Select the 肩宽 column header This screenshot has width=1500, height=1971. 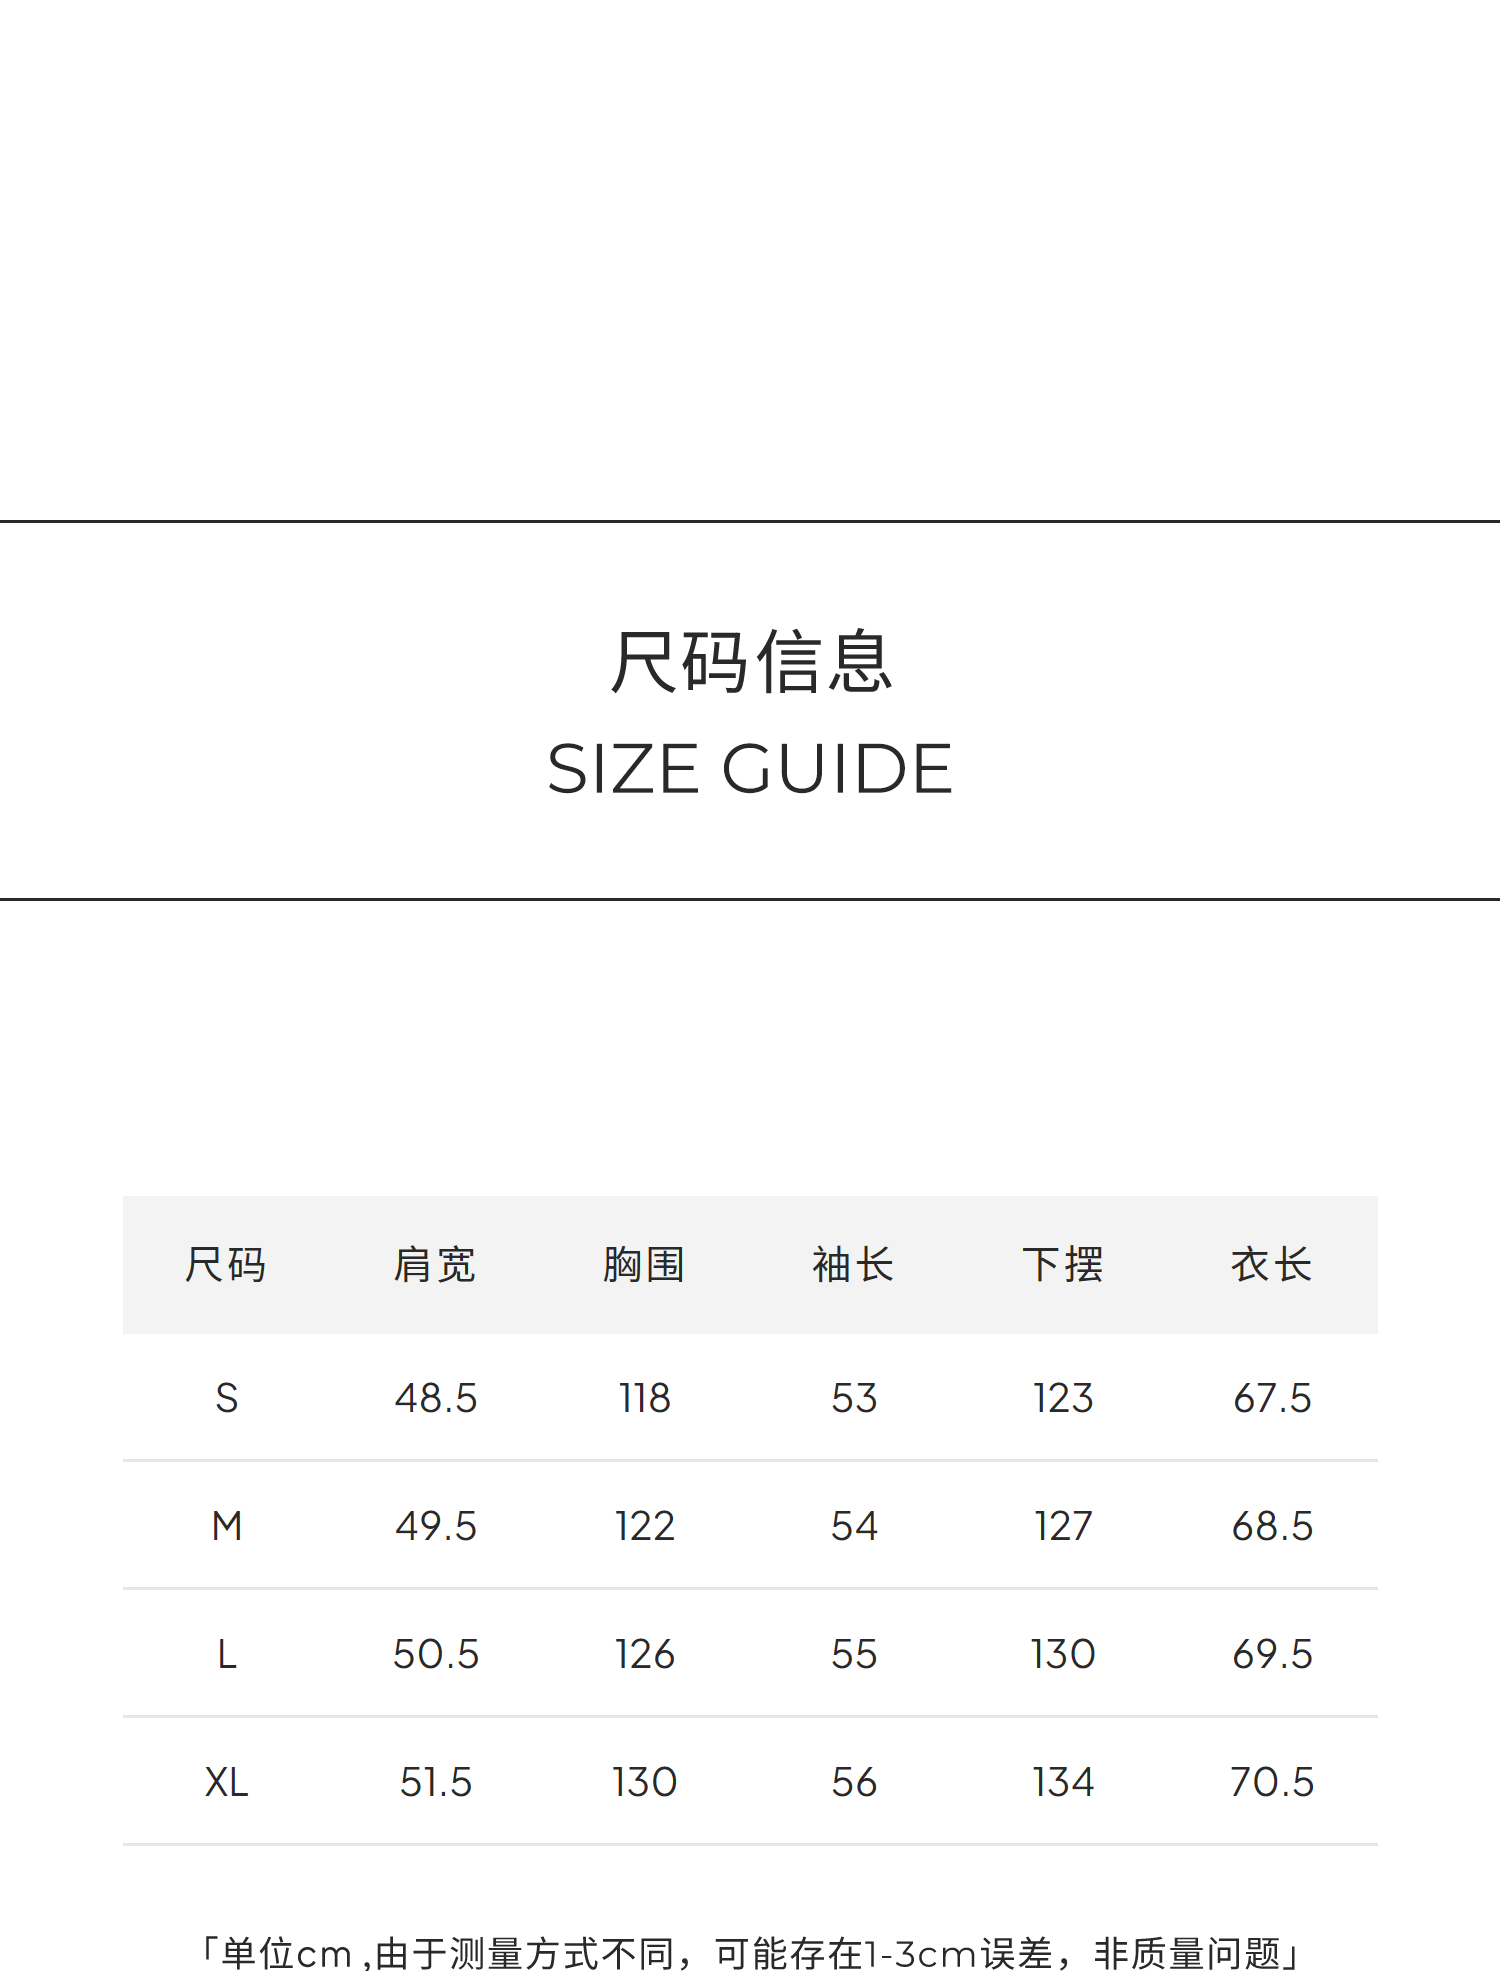(x=435, y=1265)
